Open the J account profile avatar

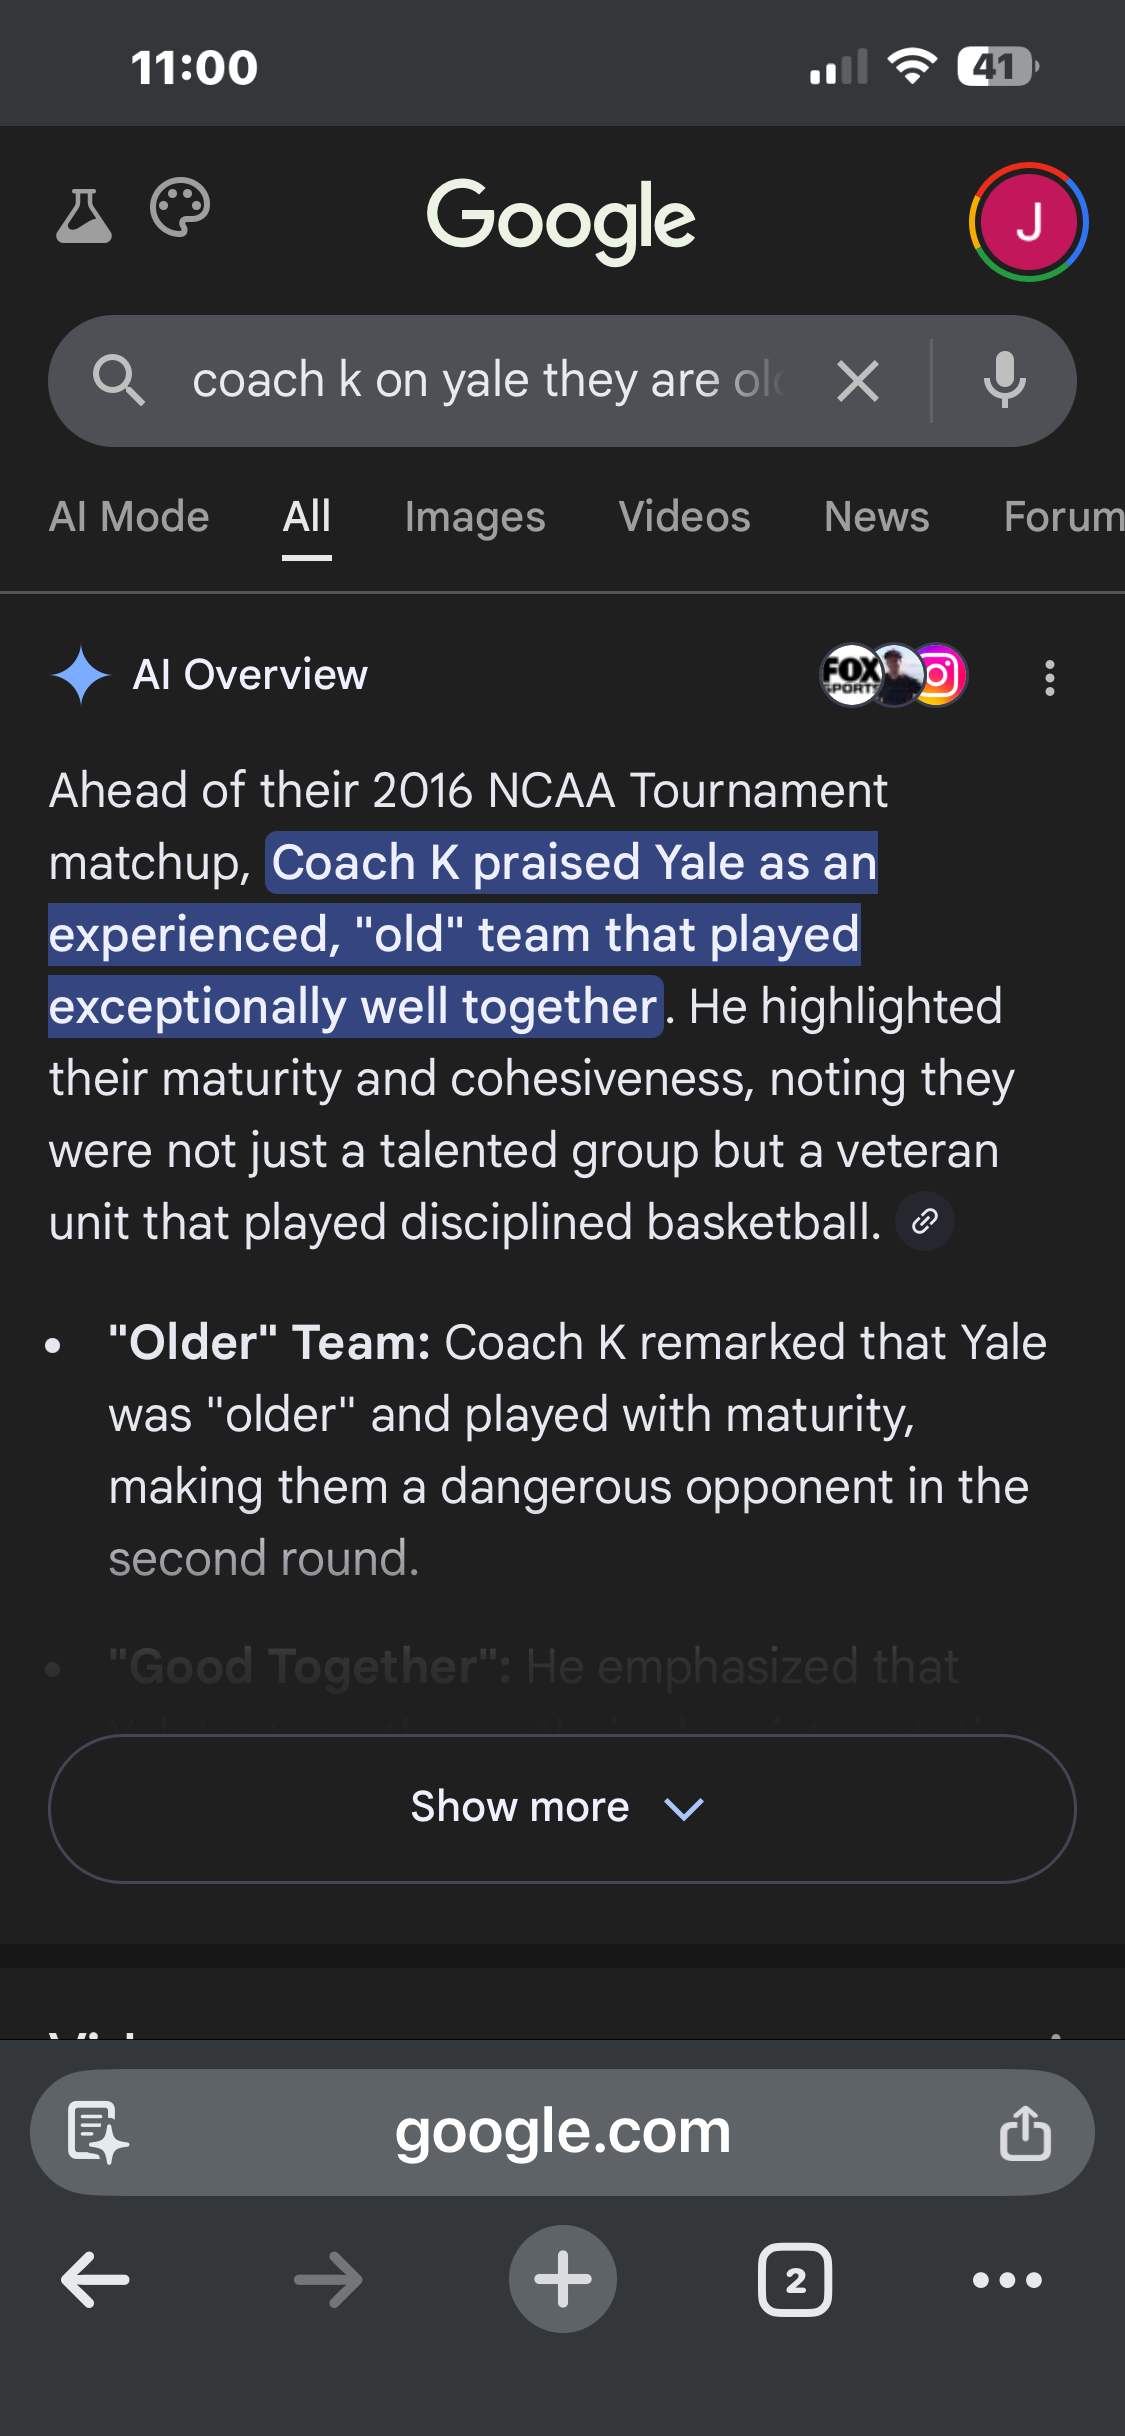click(1028, 222)
